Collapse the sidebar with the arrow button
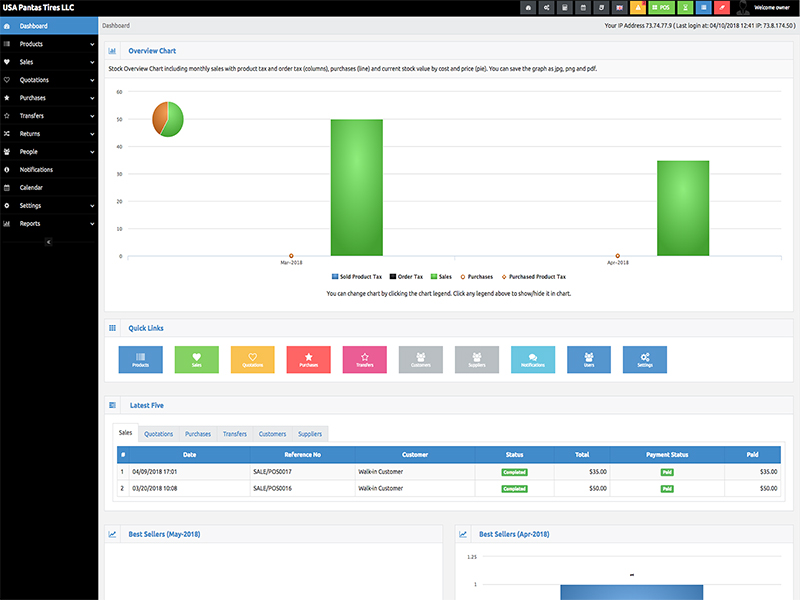Viewport: 800px width, 600px height. coord(49,242)
